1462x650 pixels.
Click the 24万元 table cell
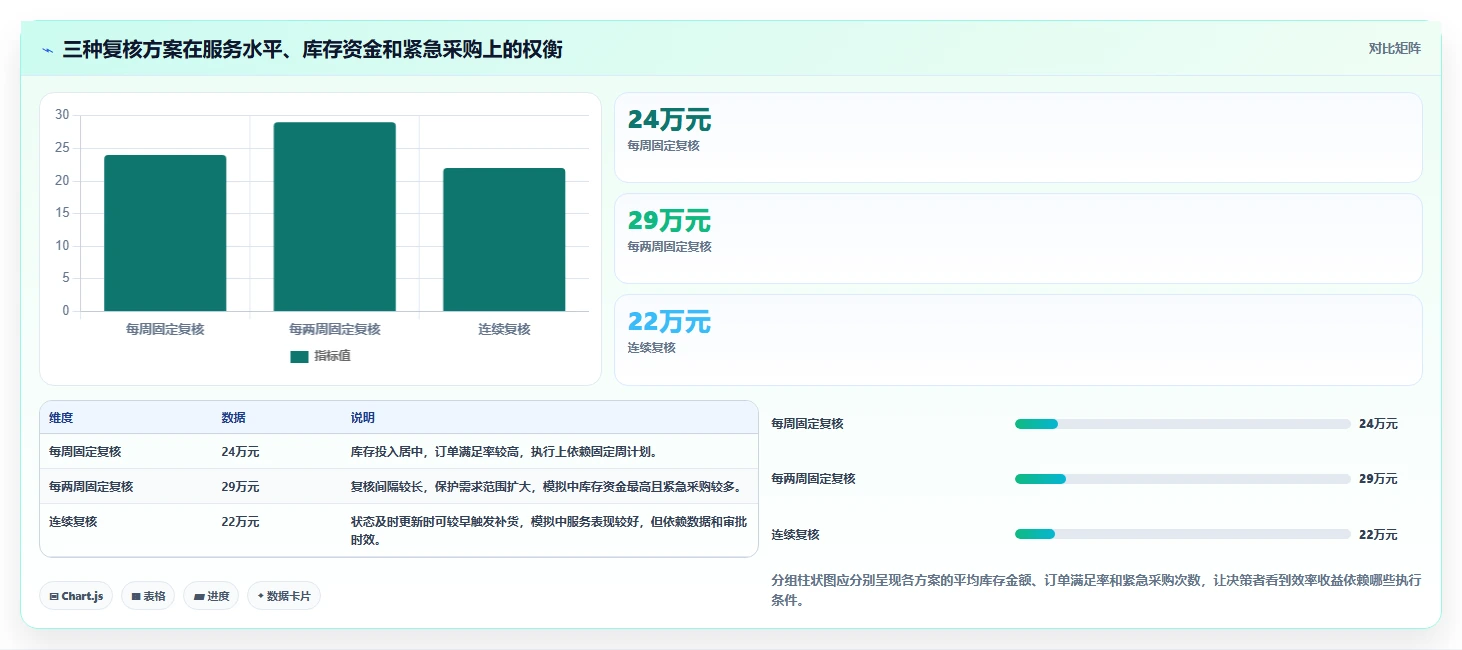[240, 452]
